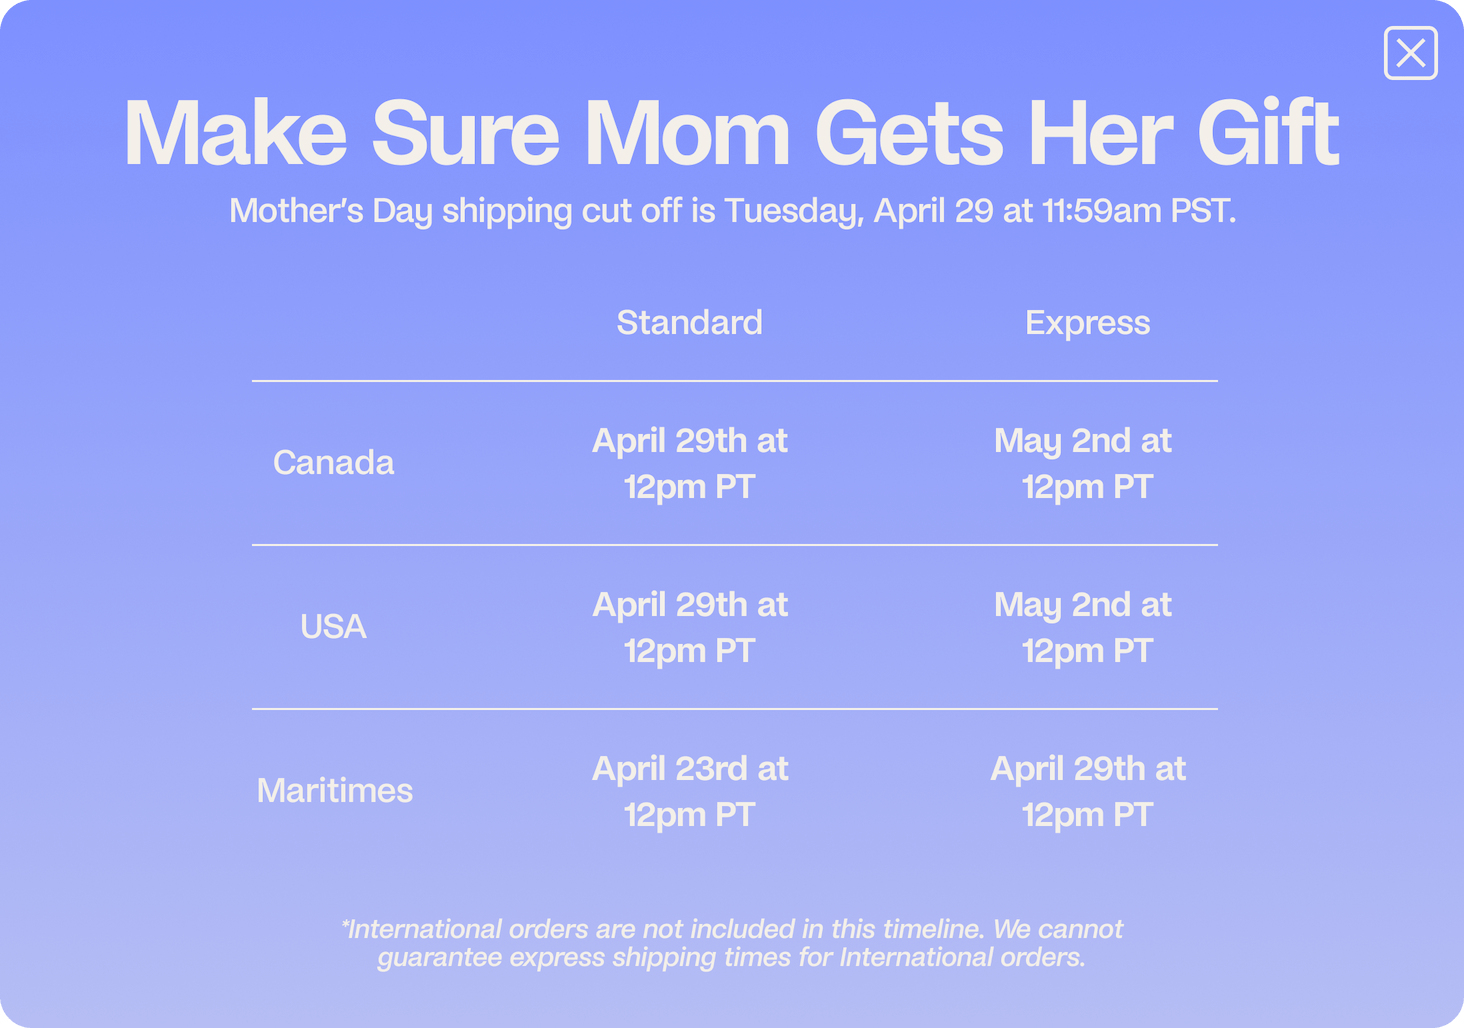Click the Canada row label
This screenshot has width=1464, height=1028.
[333, 463]
